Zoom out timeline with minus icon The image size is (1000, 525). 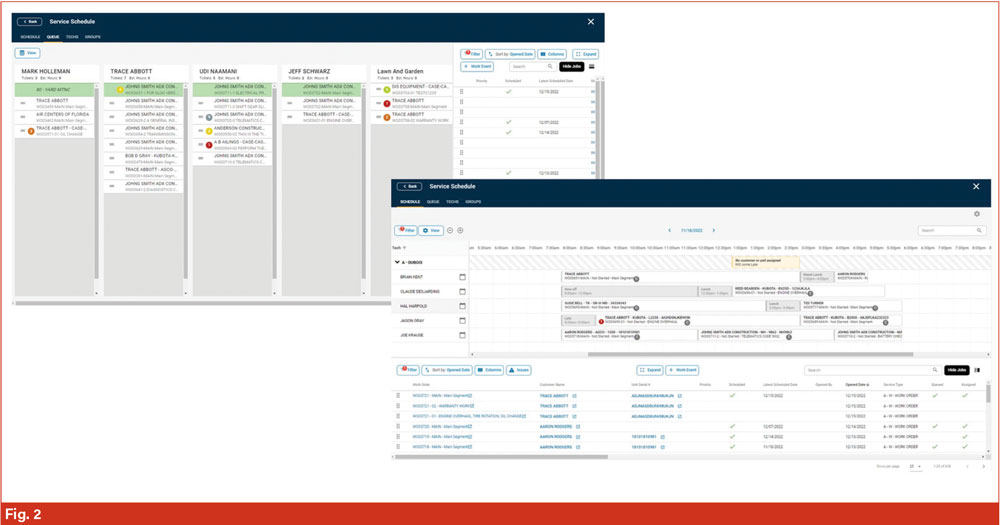tap(450, 230)
